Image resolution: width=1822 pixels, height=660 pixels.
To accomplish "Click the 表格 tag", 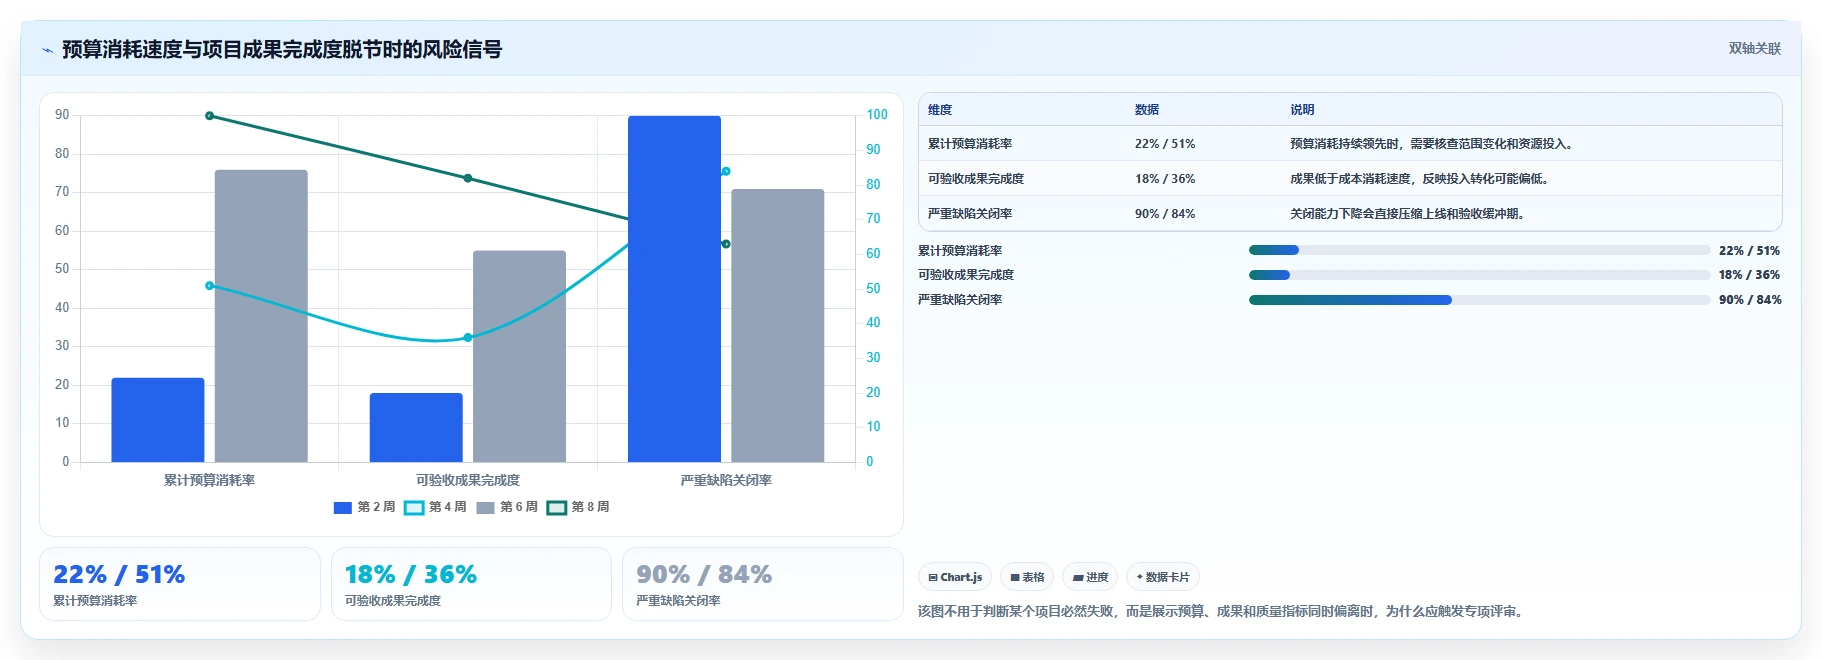I will [x=1027, y=577].
